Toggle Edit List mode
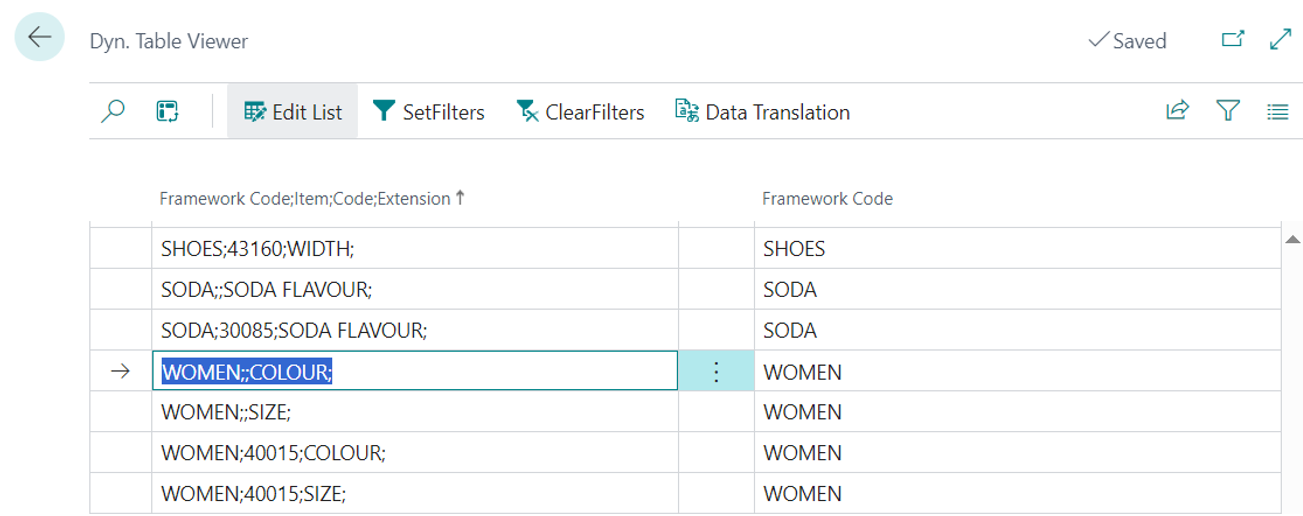The width and height of the screenshot is (1303, 516). pos(293,112)
